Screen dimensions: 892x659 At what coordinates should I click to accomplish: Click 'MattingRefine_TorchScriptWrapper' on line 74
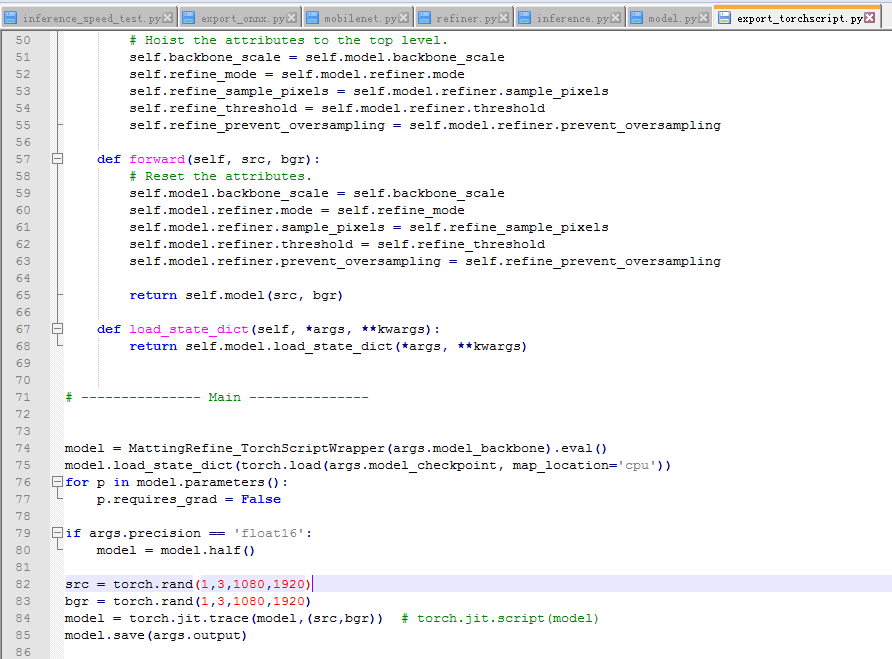tap(257, 448)
